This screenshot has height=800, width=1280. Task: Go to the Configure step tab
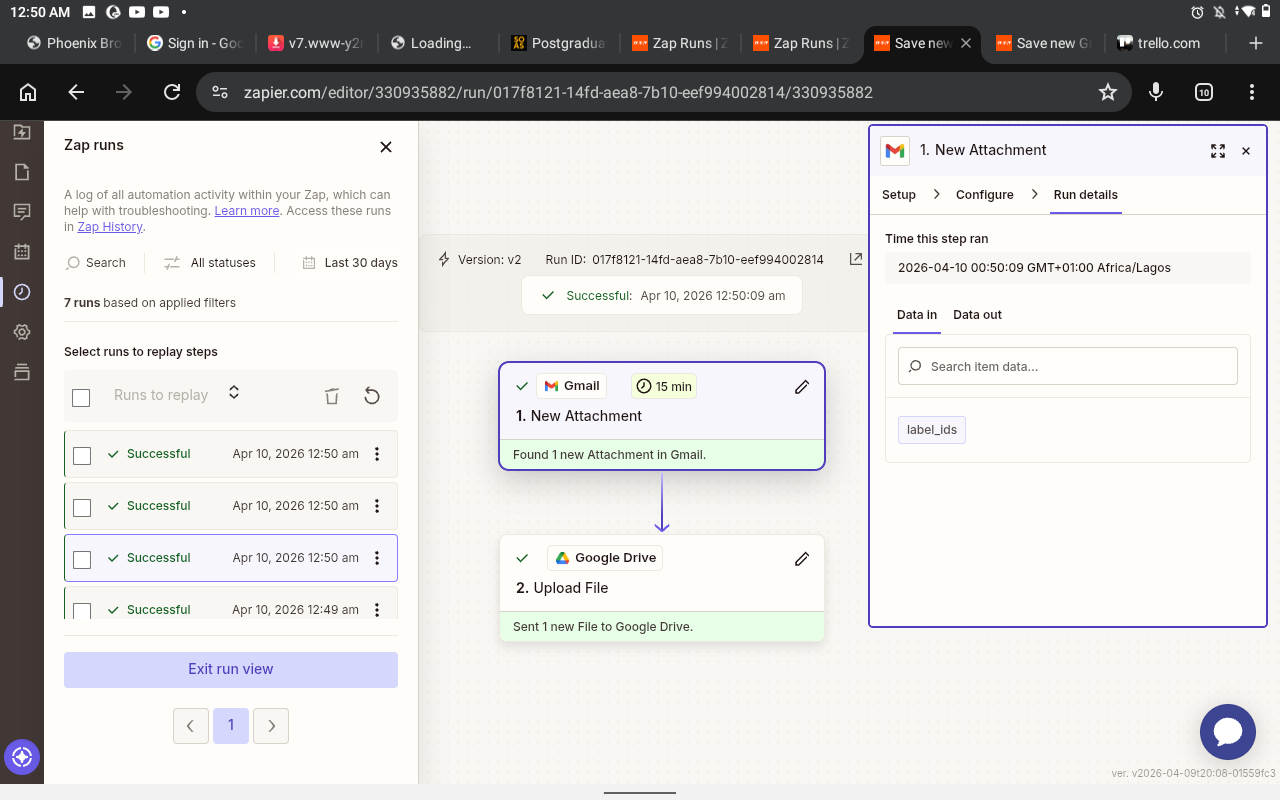[985, 195]
